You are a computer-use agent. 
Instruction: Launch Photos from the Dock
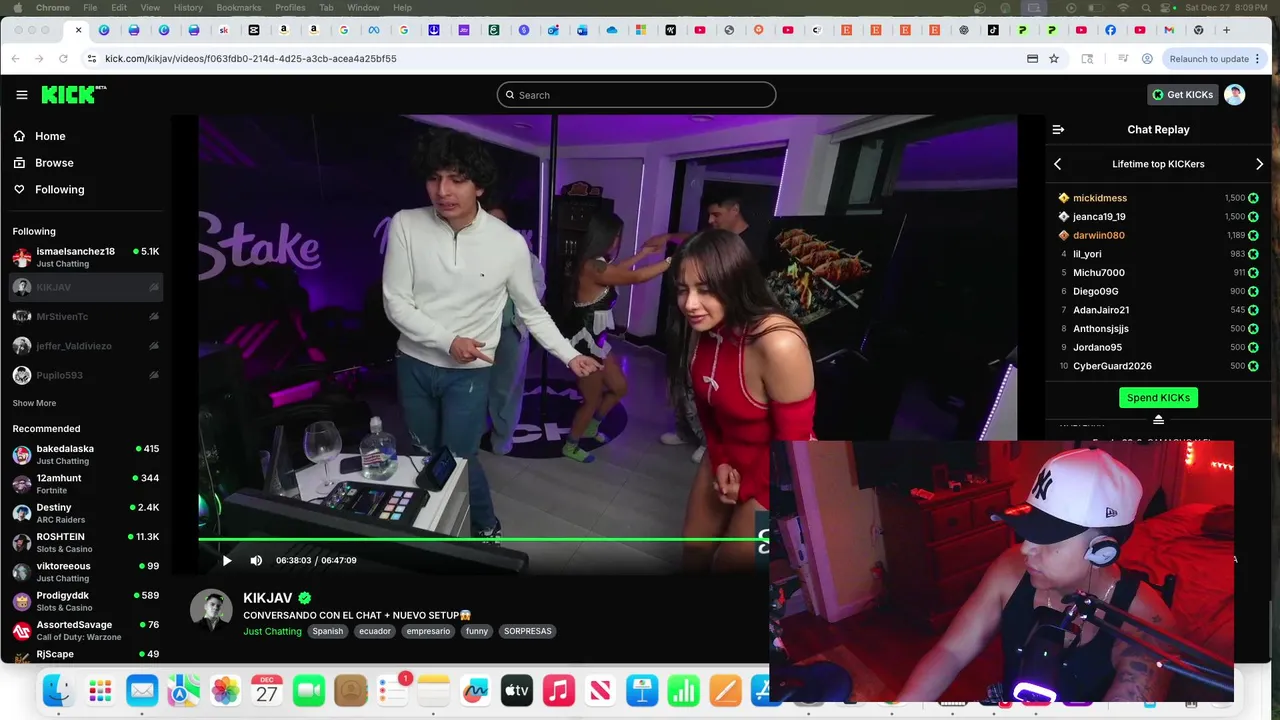[226, 690]
